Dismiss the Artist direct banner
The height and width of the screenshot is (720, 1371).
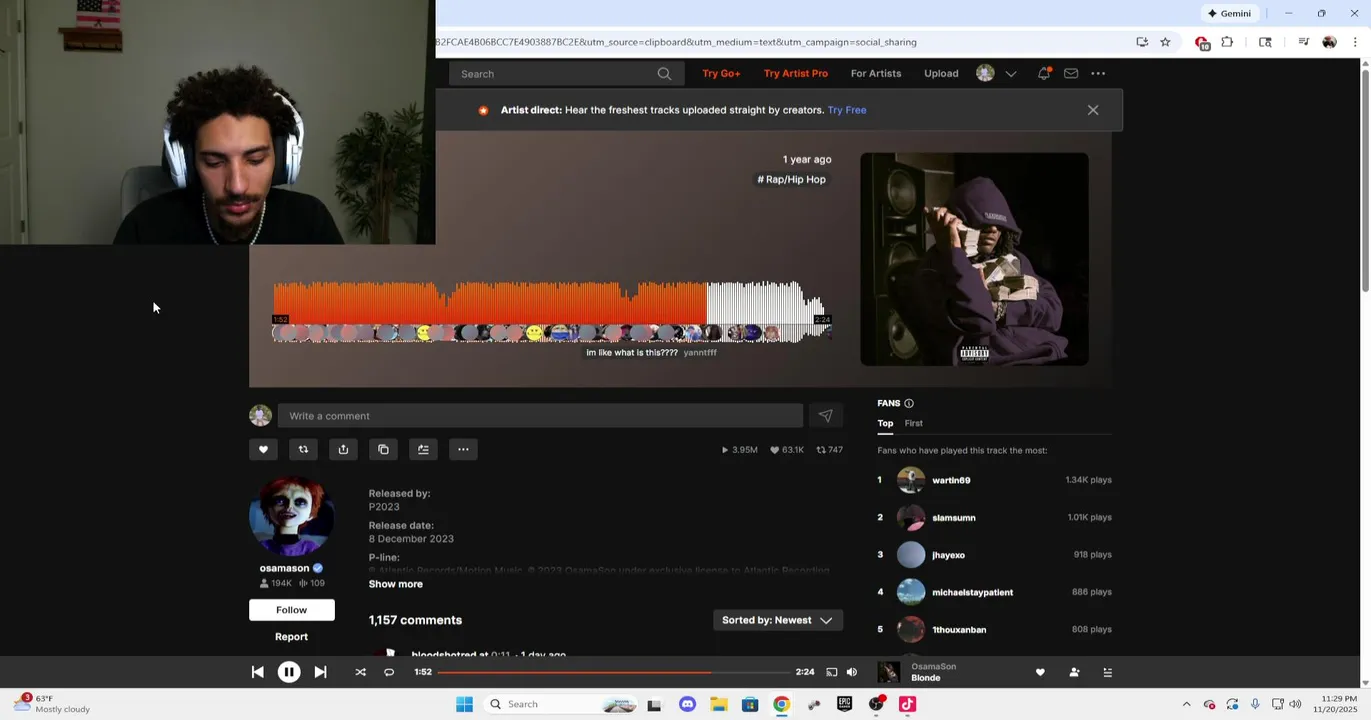click(1093, 110)
